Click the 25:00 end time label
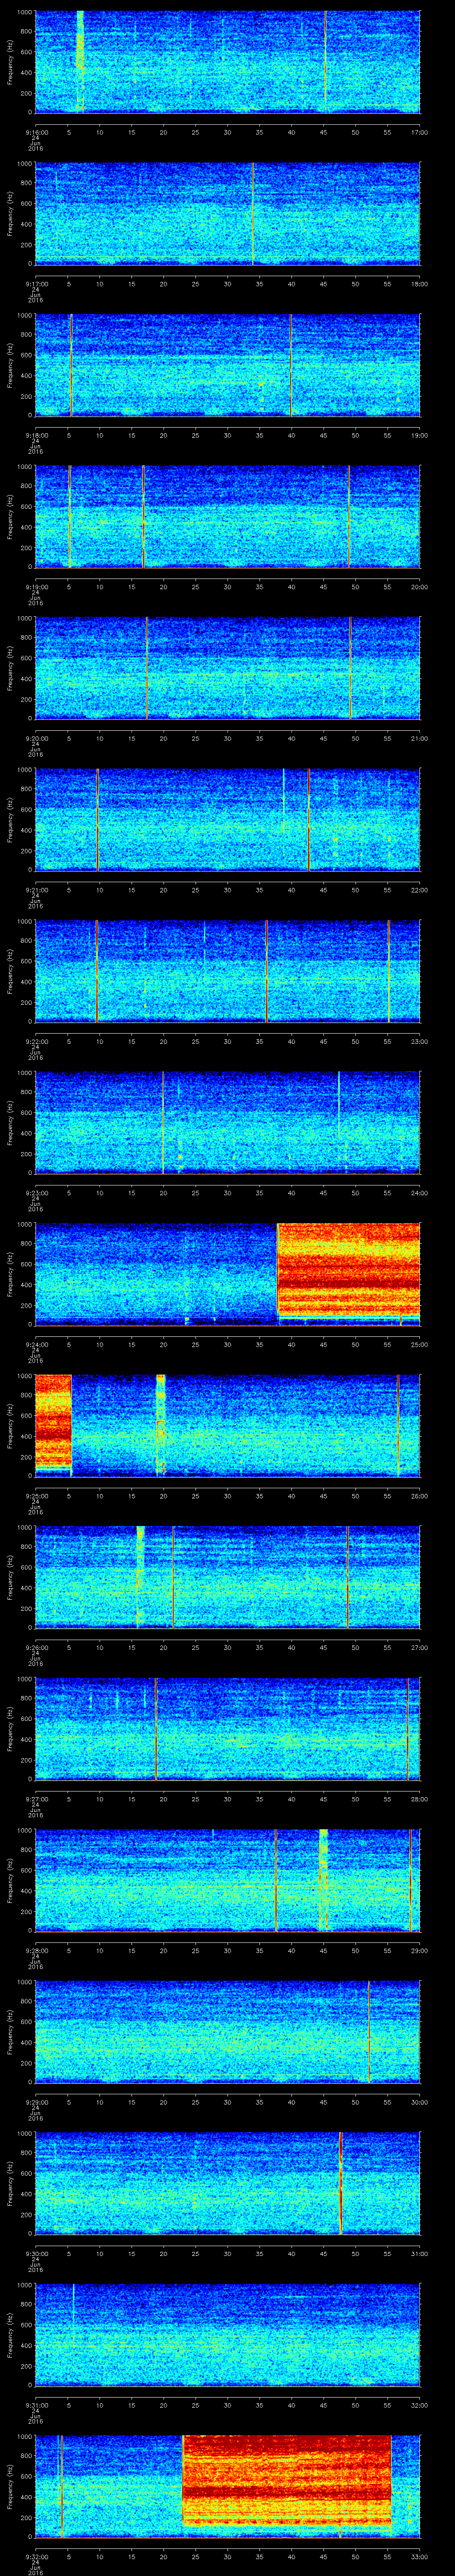 pos(419,1344)
